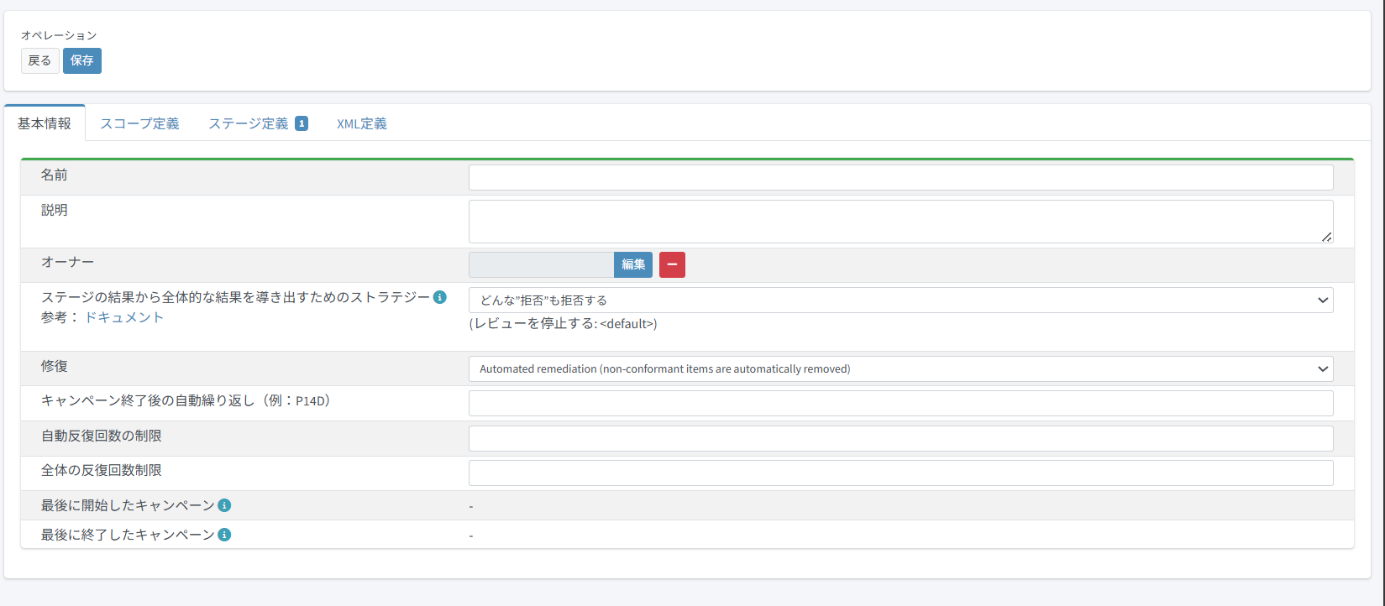Remove owner with red minus button
1385x606 pixels.
click(672, 265)
